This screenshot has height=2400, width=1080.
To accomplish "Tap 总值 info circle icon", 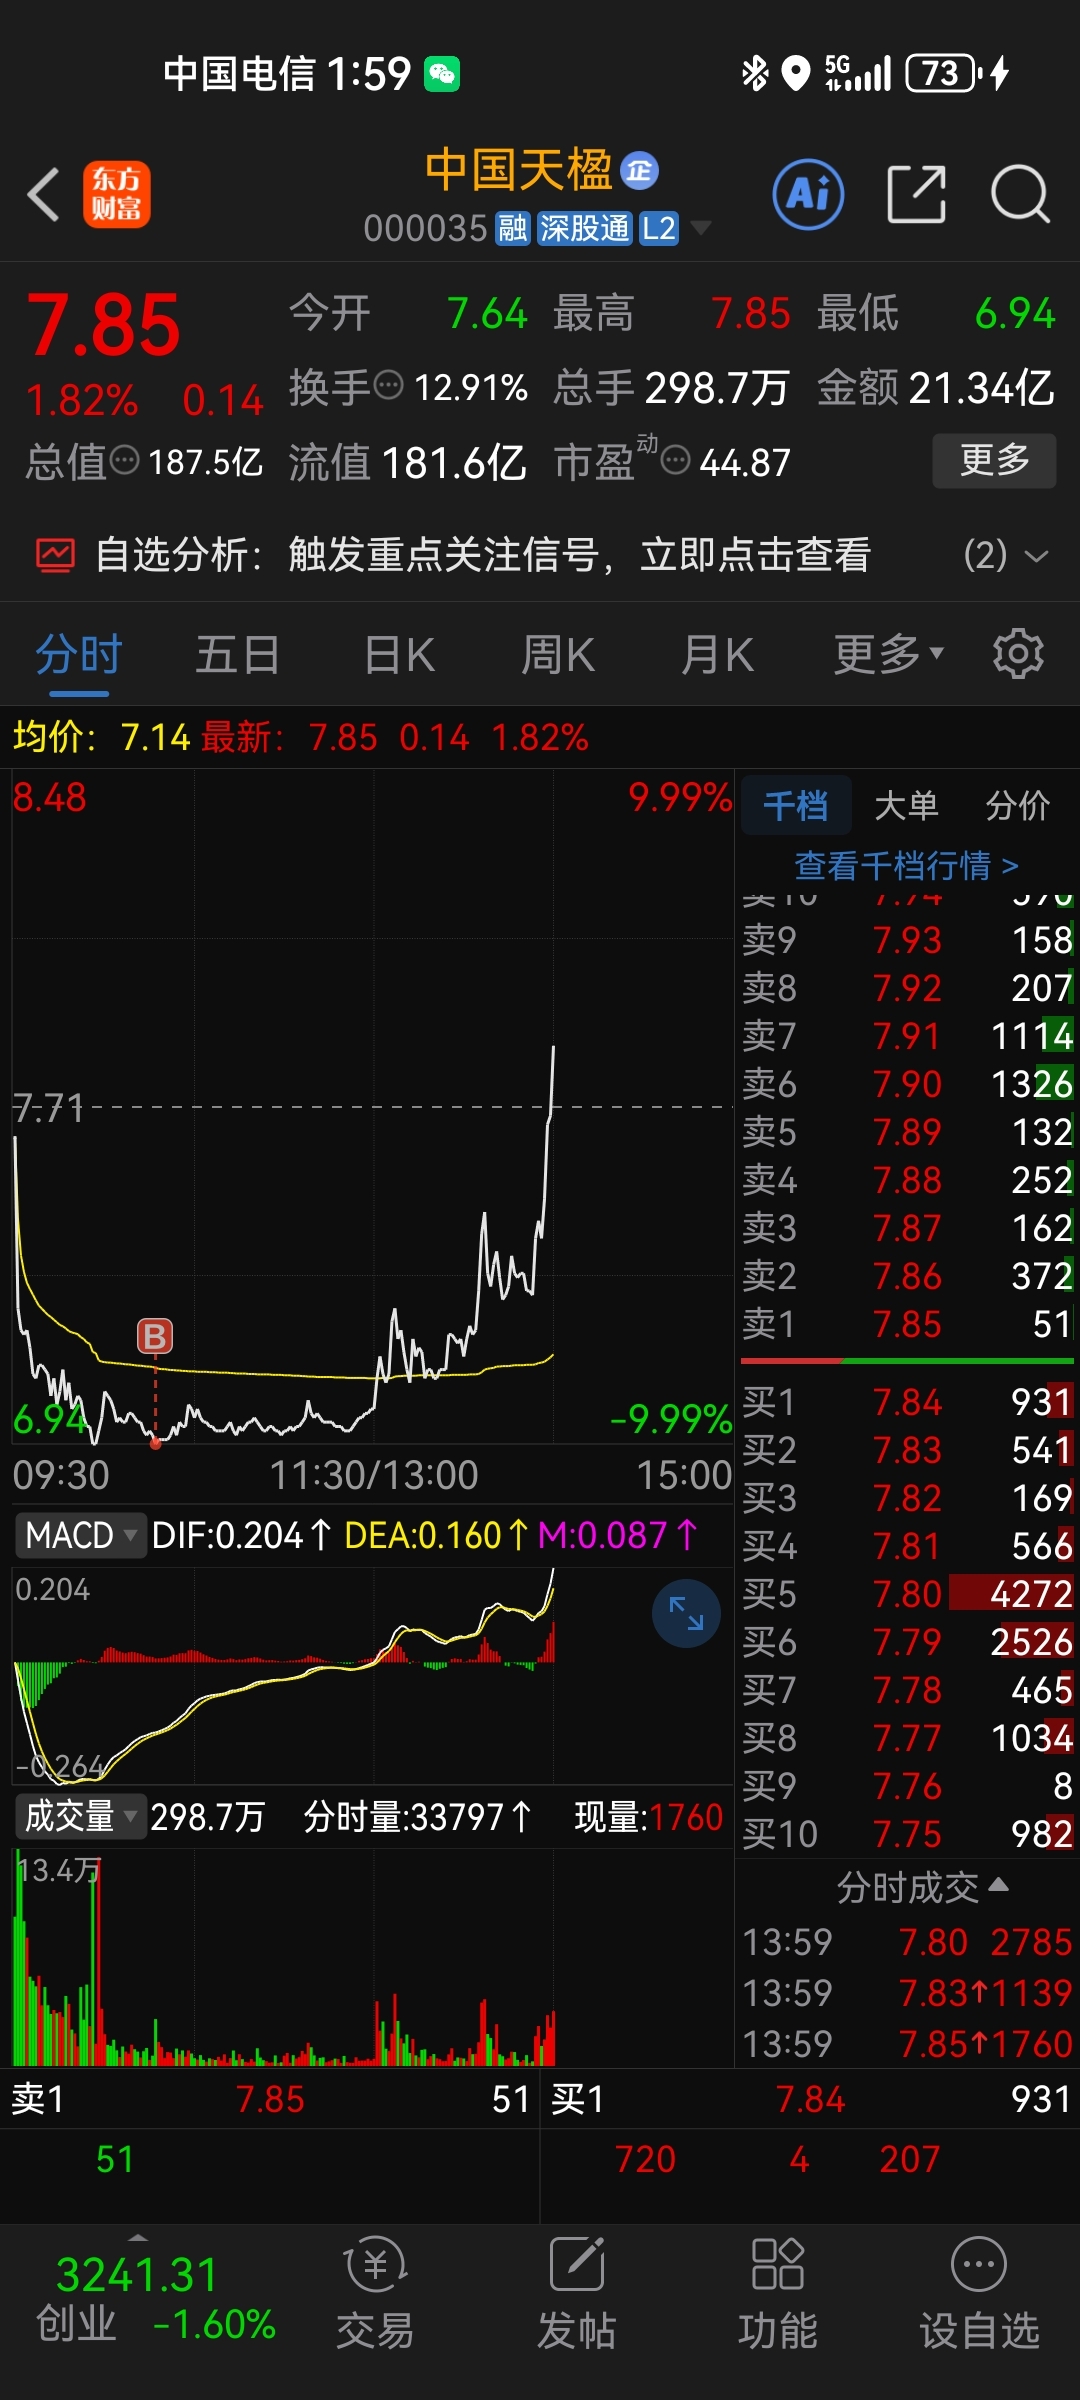I will tap(125, 461).
